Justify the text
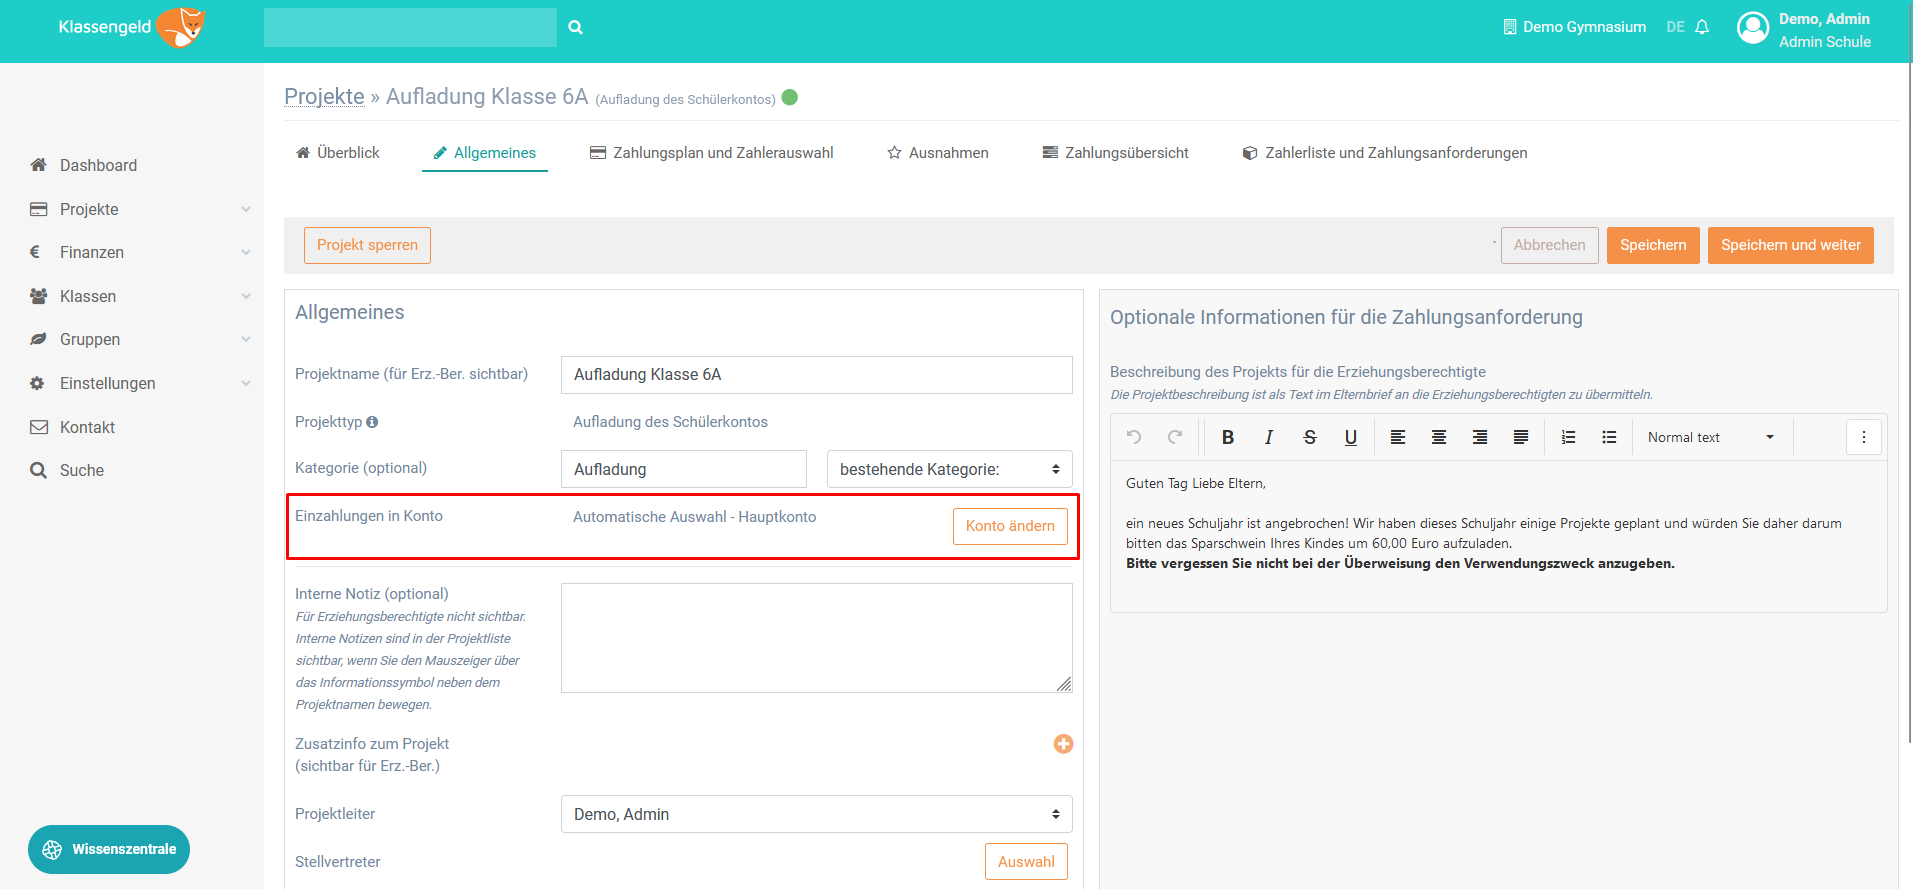The image size is (1913, 889). (x=1521, y=437)
